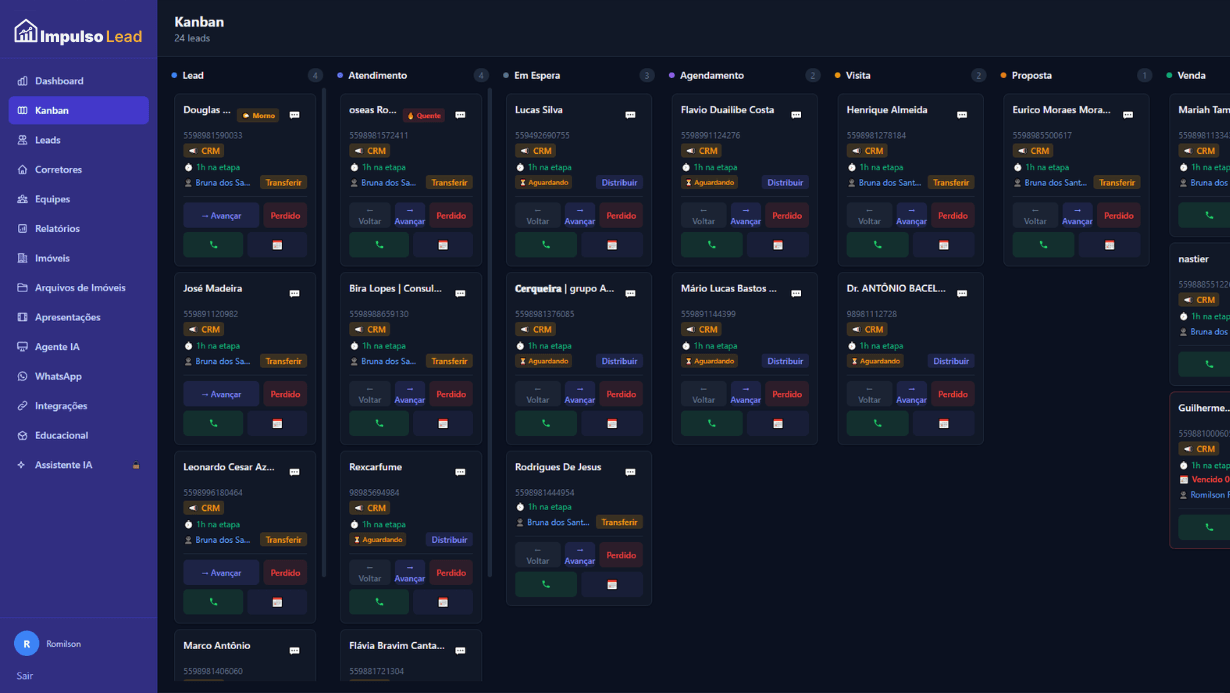
Task: Call Lucas Silva using phone button
Action: 546,244
